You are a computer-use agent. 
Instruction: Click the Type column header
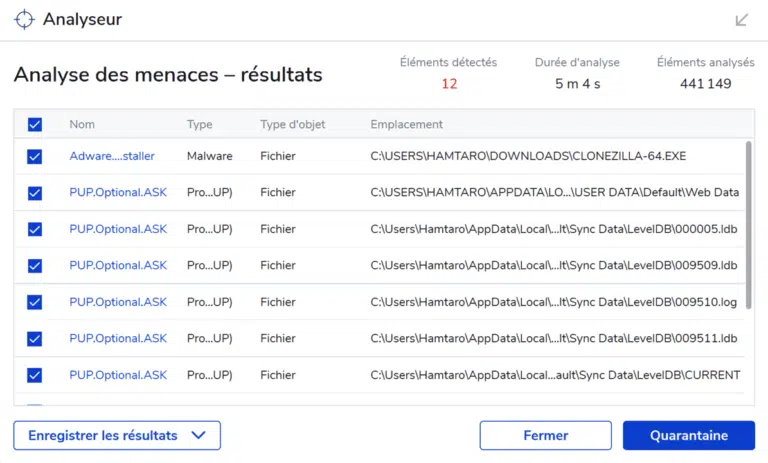tap(199, 124)
